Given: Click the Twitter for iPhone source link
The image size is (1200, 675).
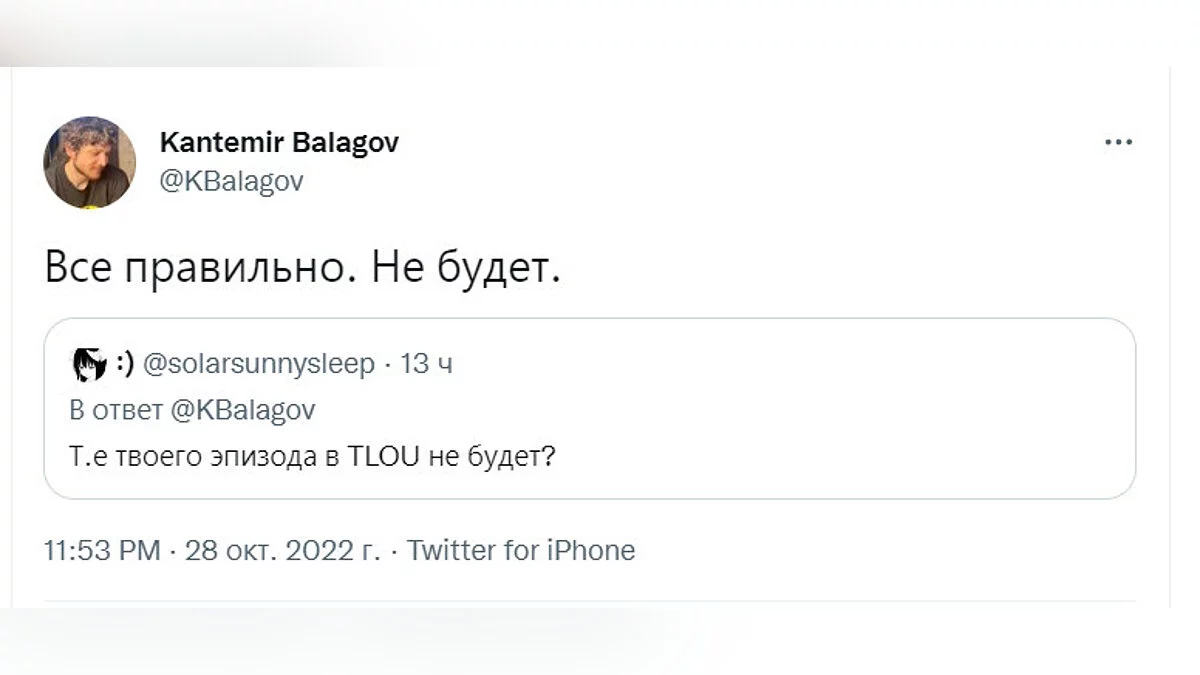Looking at the screenshot, I should click(x=521, y=550).
